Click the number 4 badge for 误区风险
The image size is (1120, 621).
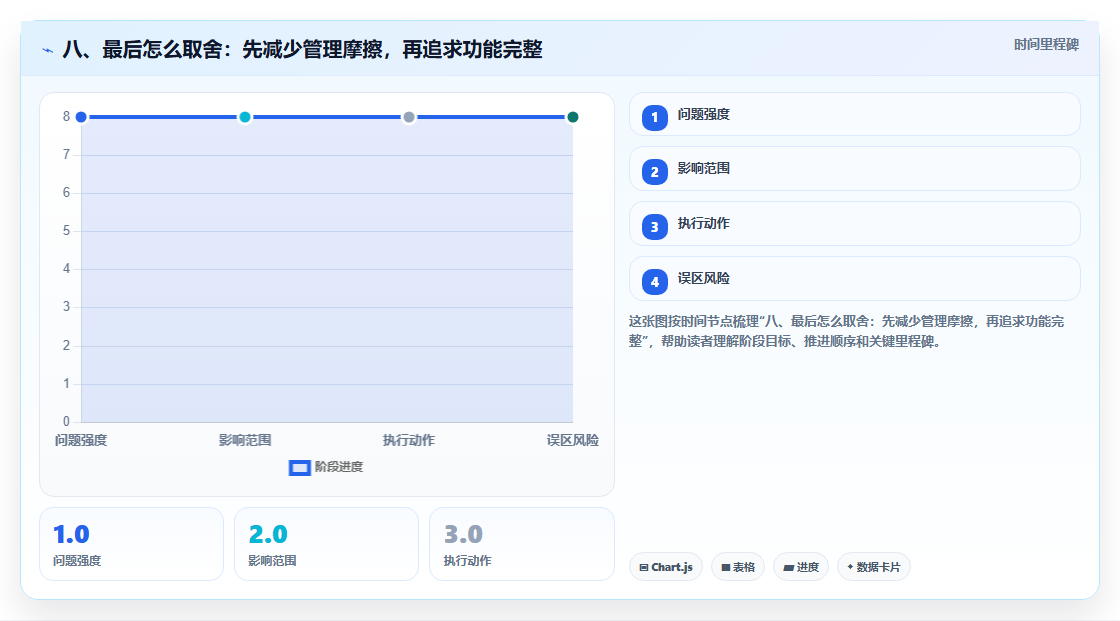coord(654,282)
